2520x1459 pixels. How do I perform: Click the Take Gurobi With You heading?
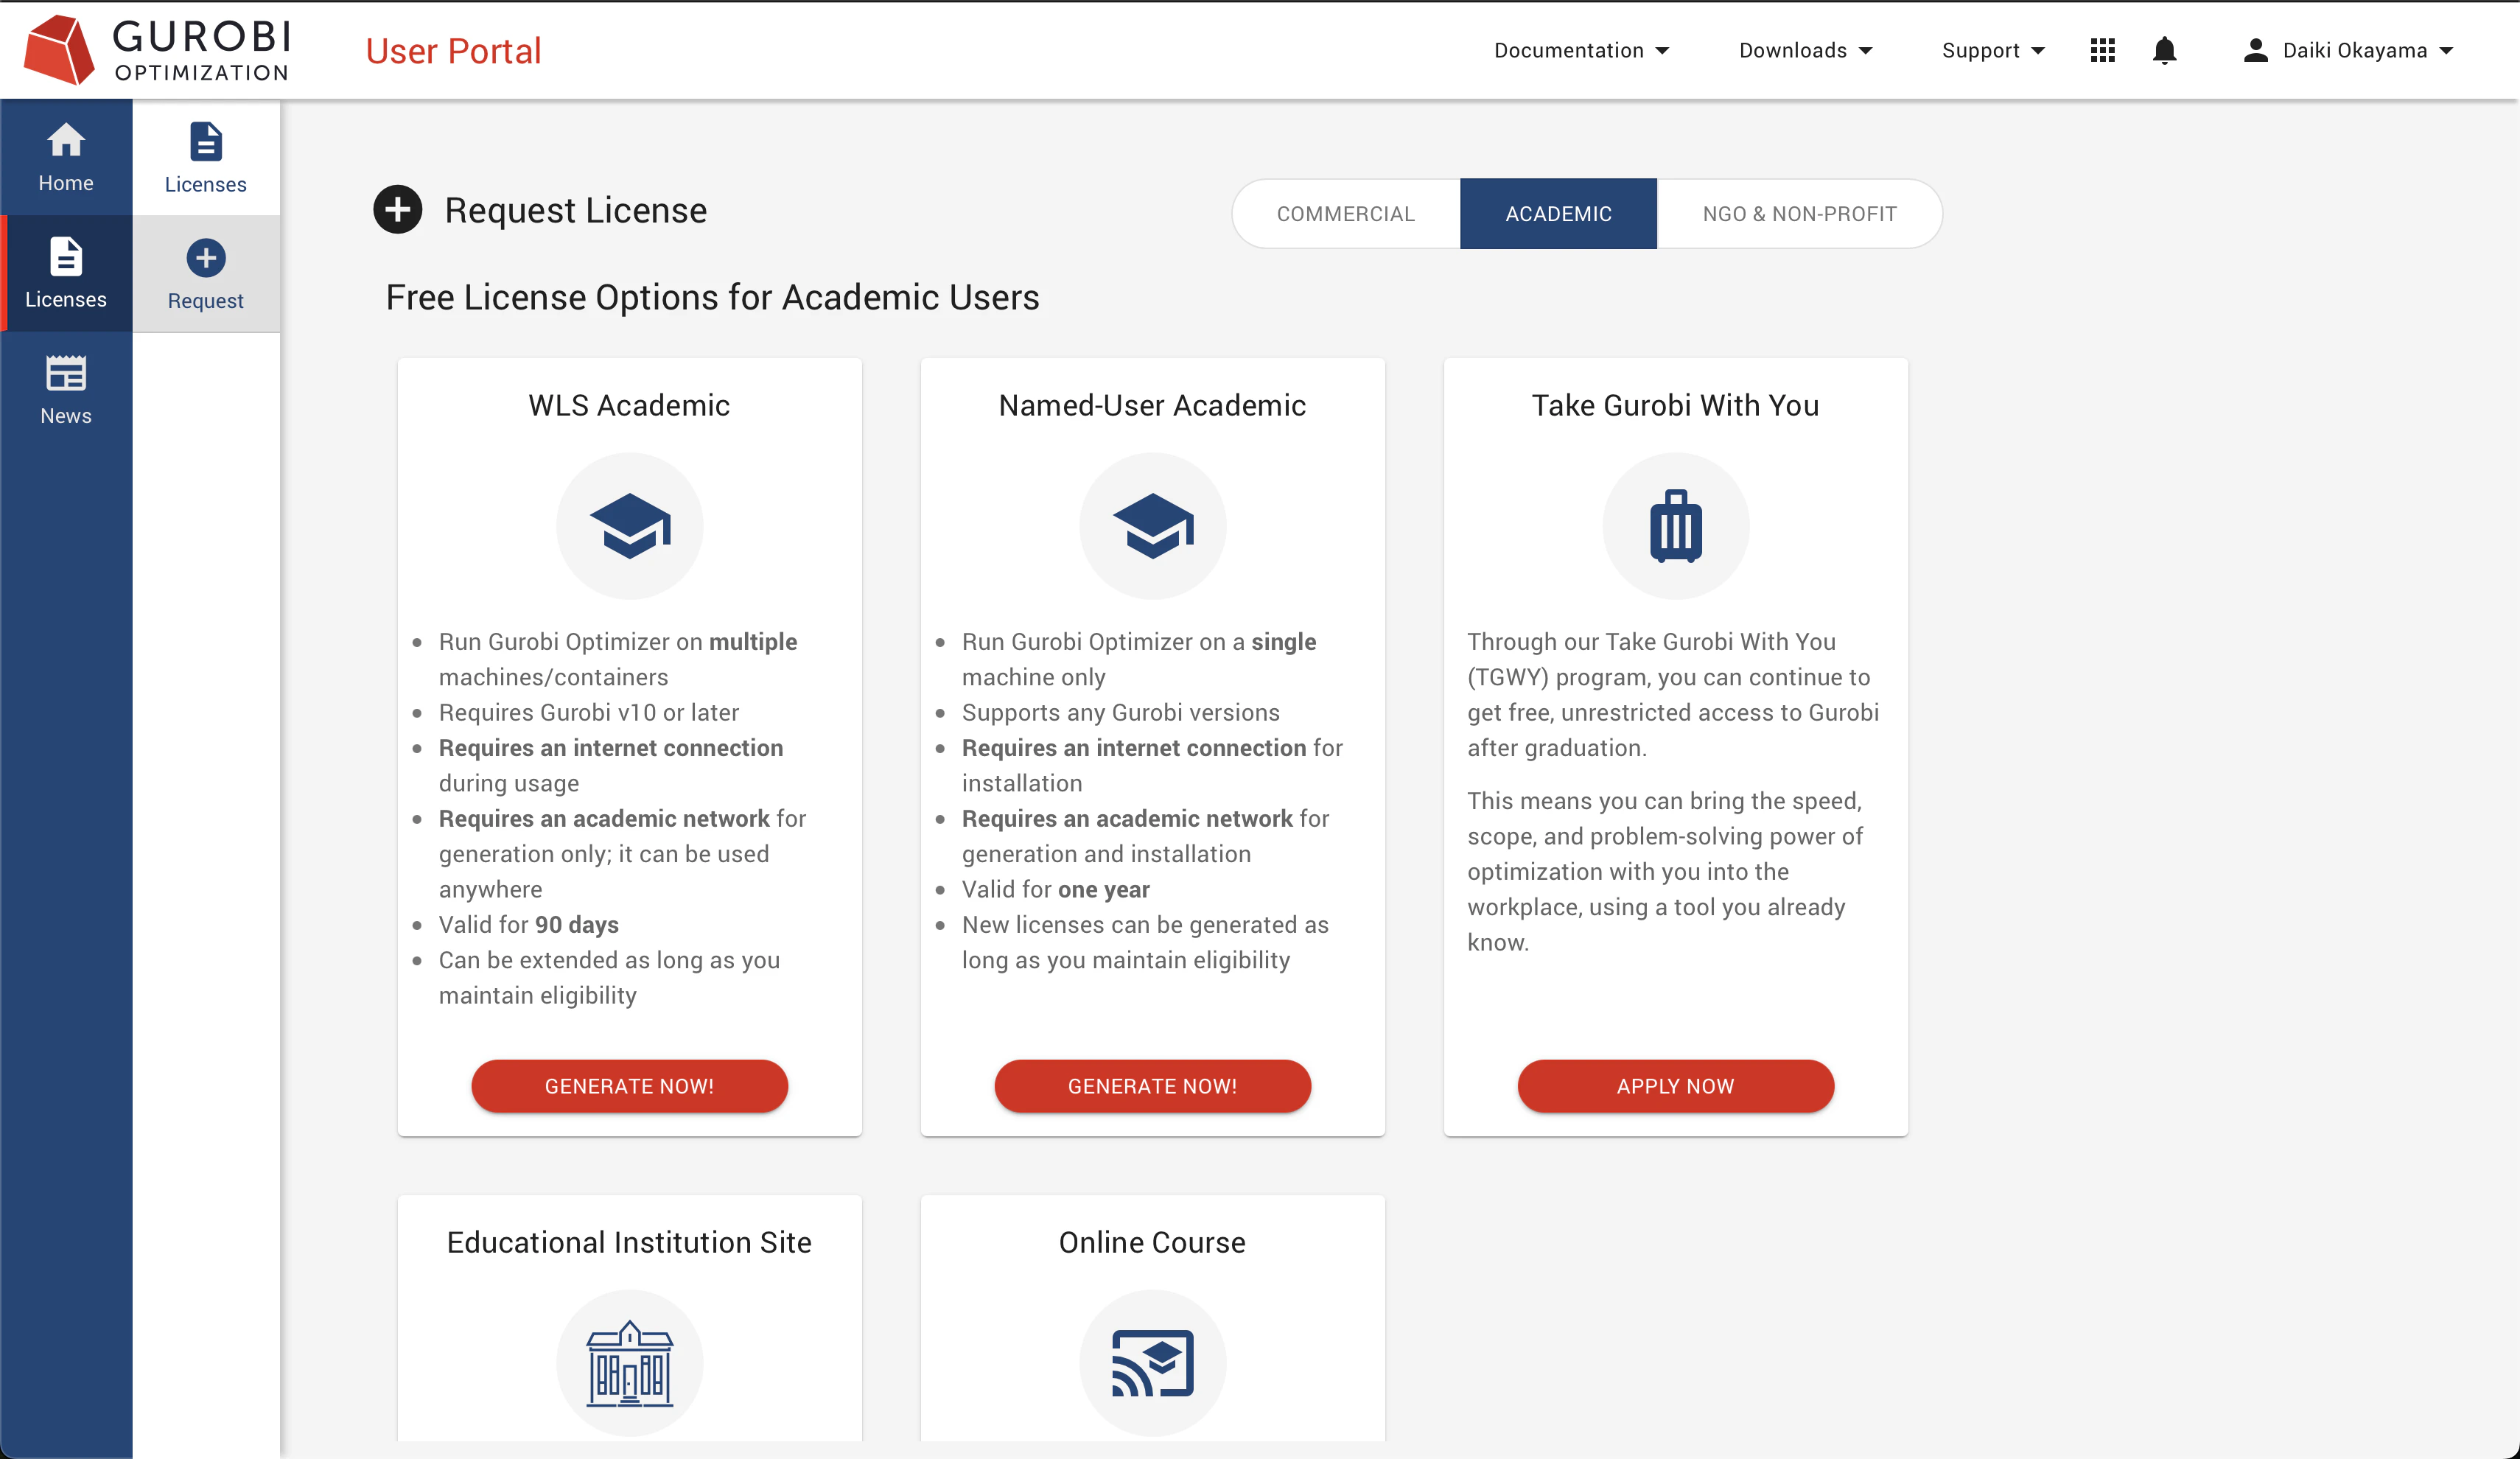point(1676,405)
